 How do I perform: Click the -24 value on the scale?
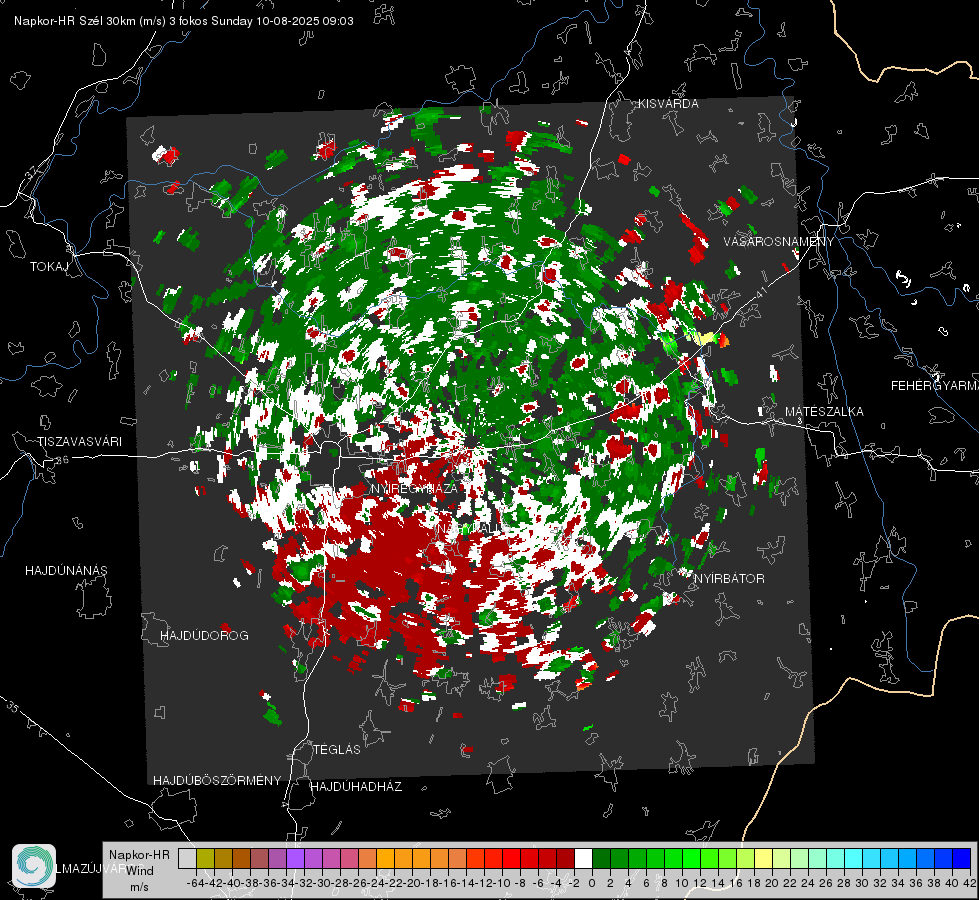click(x=376, y=883)
